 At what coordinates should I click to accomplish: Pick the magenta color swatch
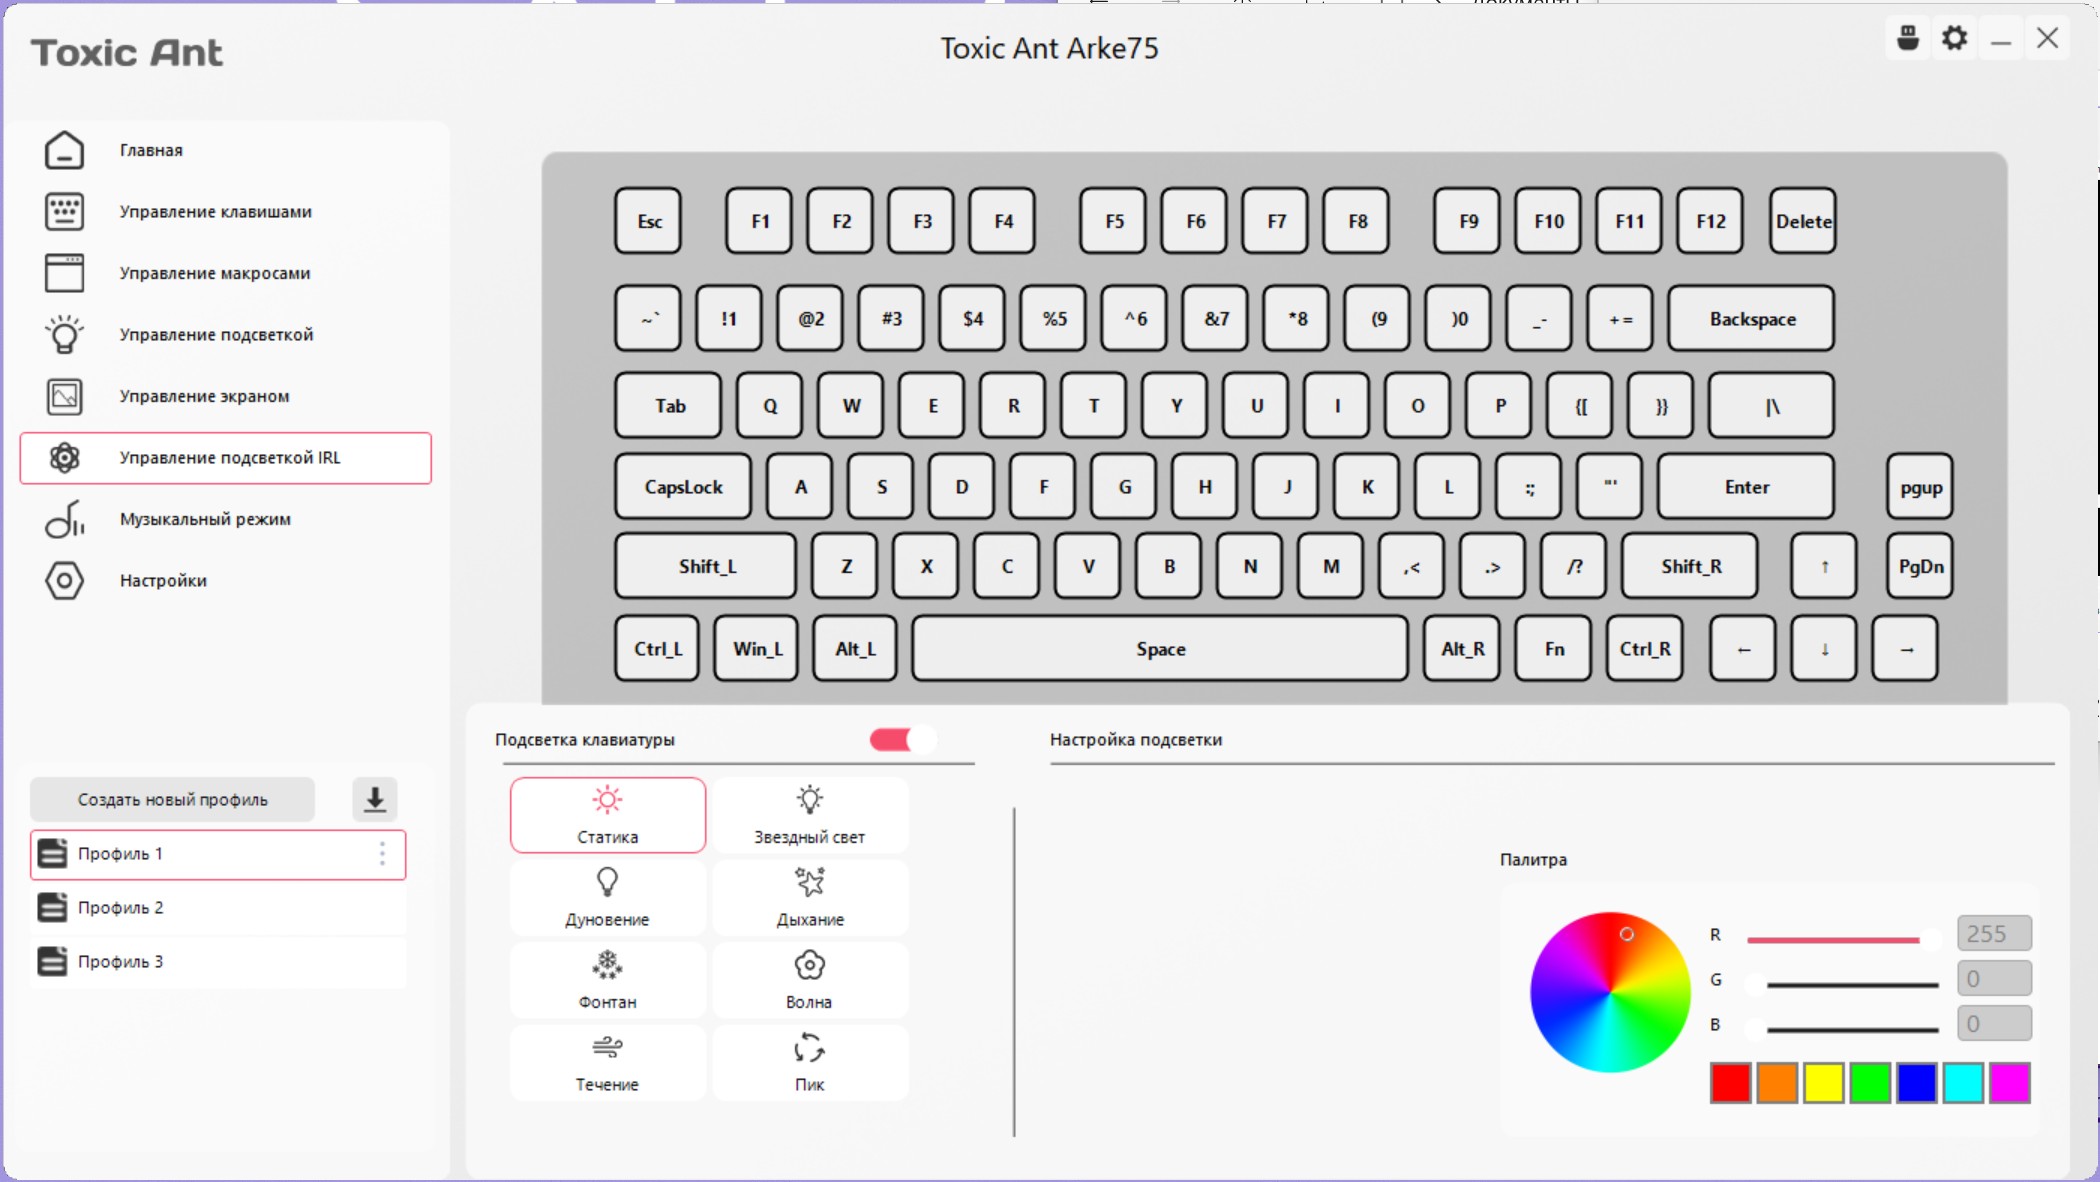[2010, 1083]
